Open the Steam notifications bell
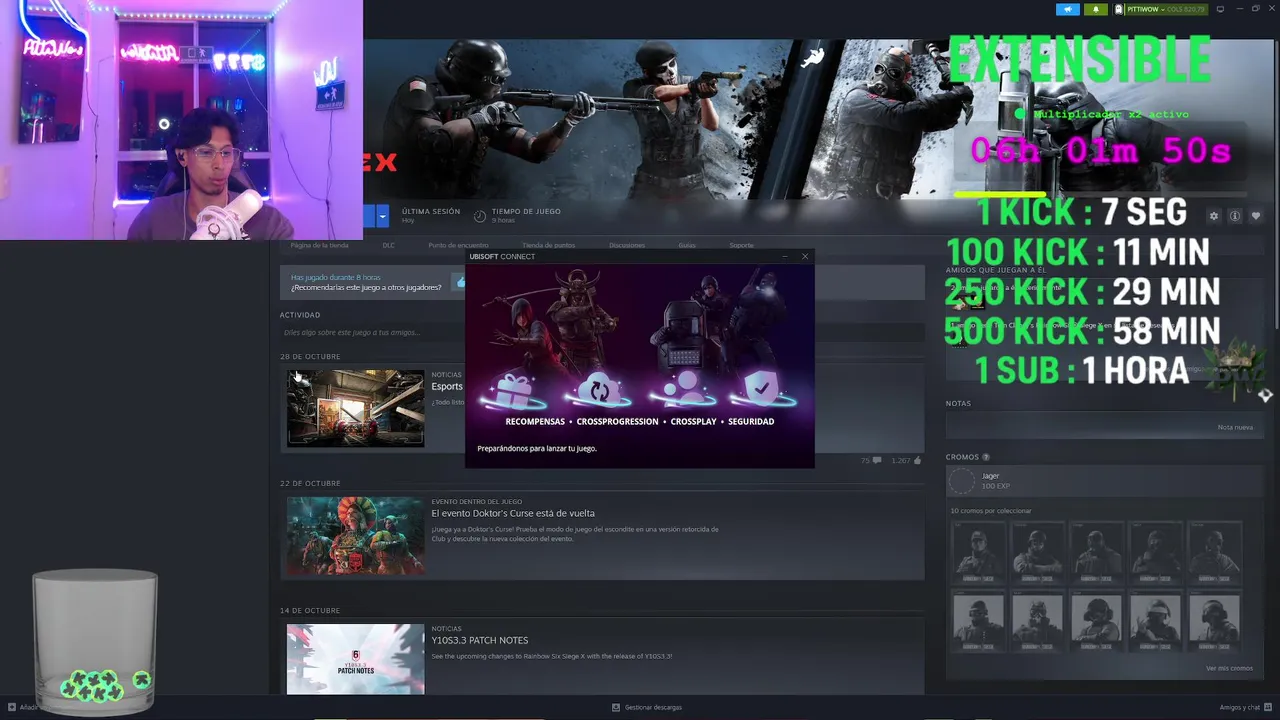The image size is (1280, 720). [x=1096, y=9]
